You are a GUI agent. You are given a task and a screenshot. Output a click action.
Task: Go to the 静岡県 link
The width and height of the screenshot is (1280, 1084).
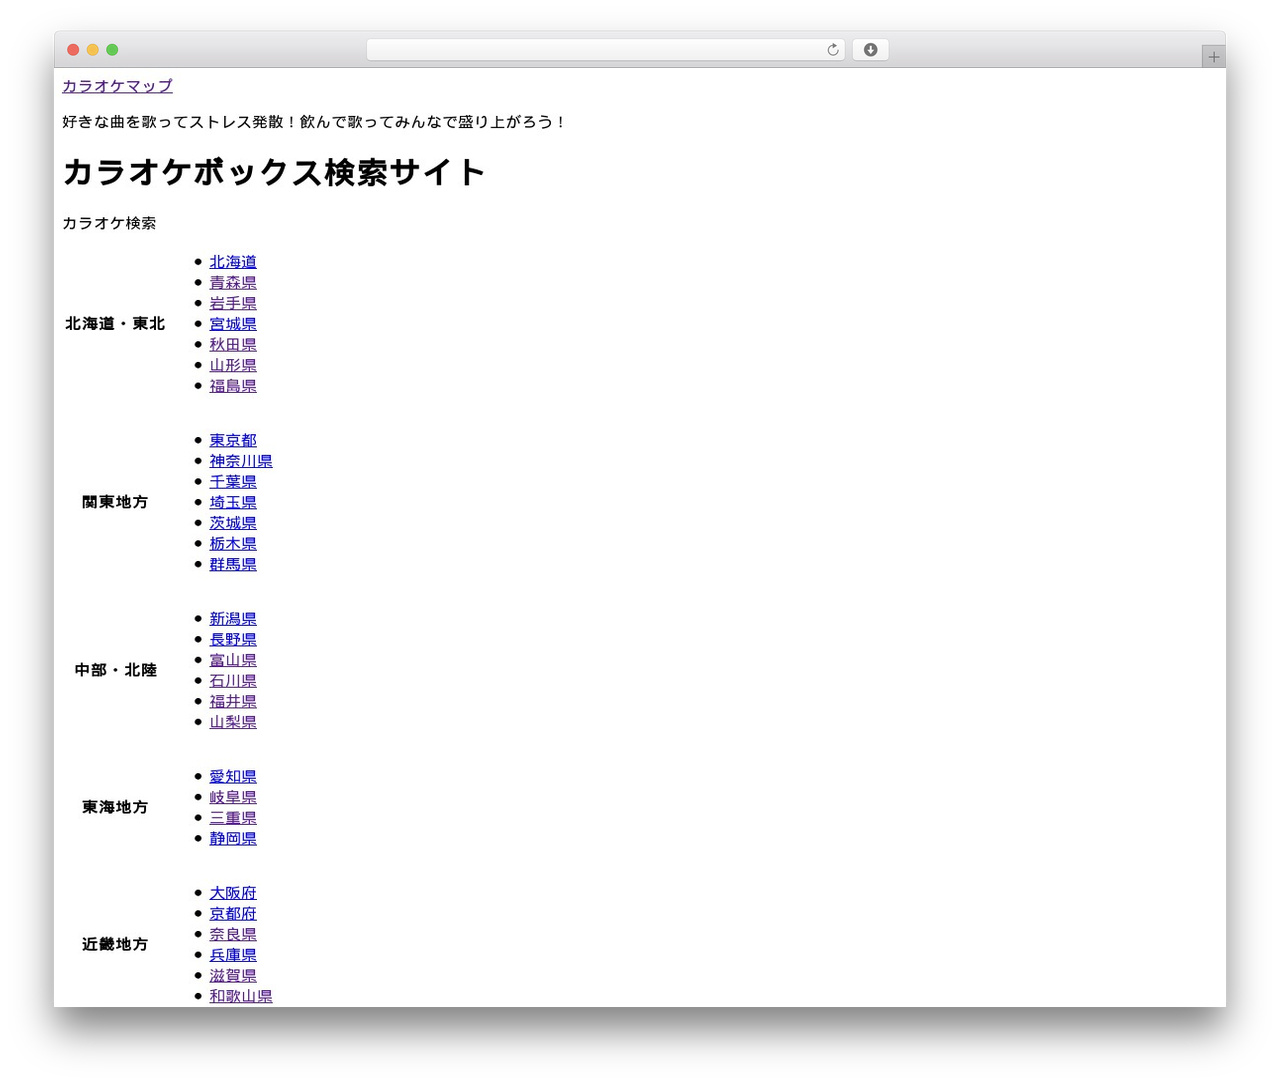pos(233,839)
